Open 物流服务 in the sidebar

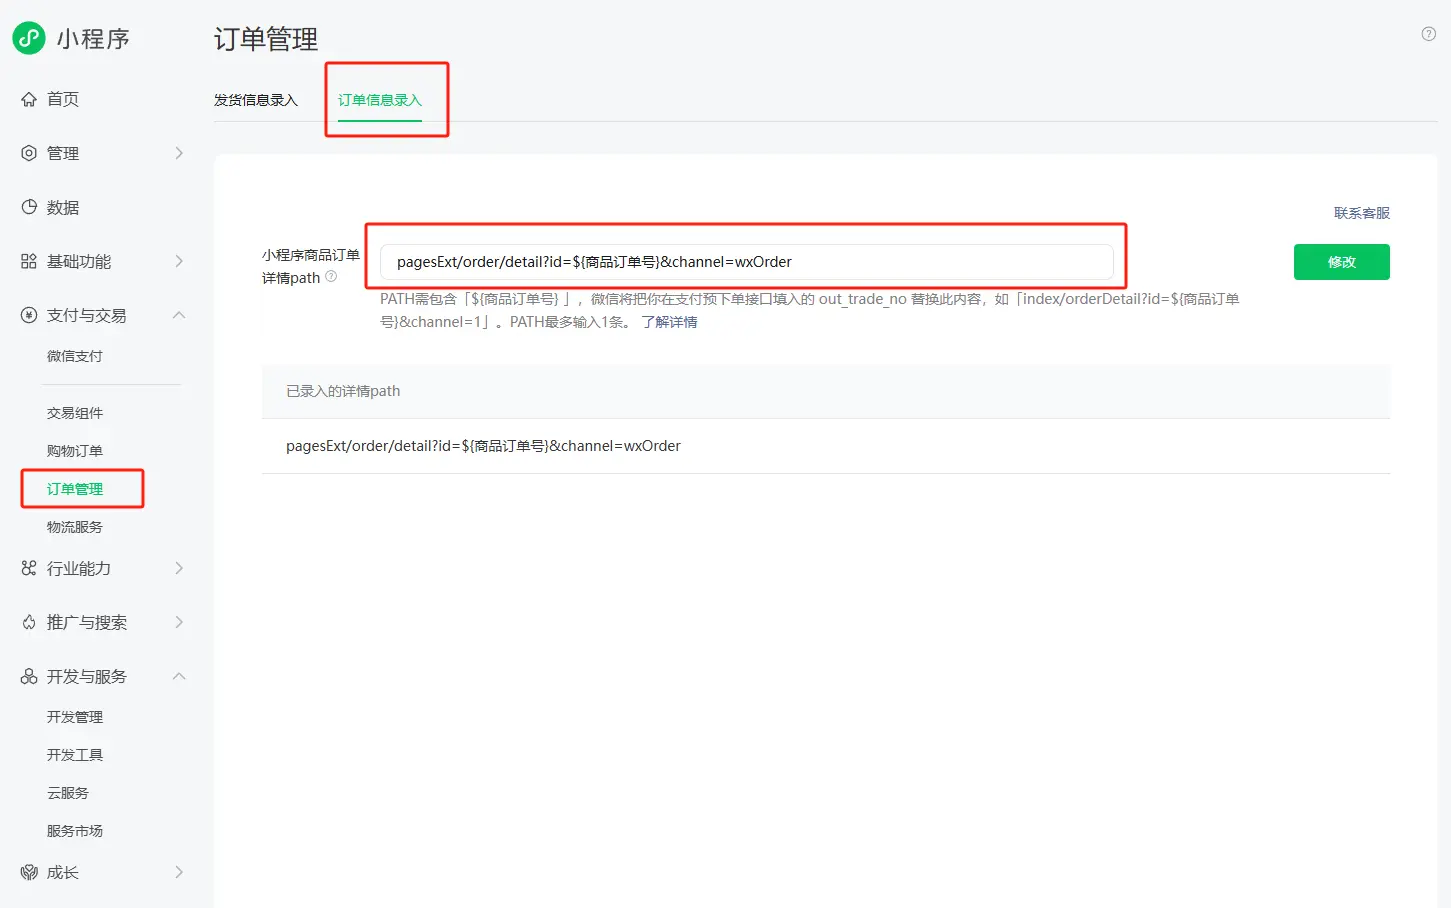(x=75, y=527)
